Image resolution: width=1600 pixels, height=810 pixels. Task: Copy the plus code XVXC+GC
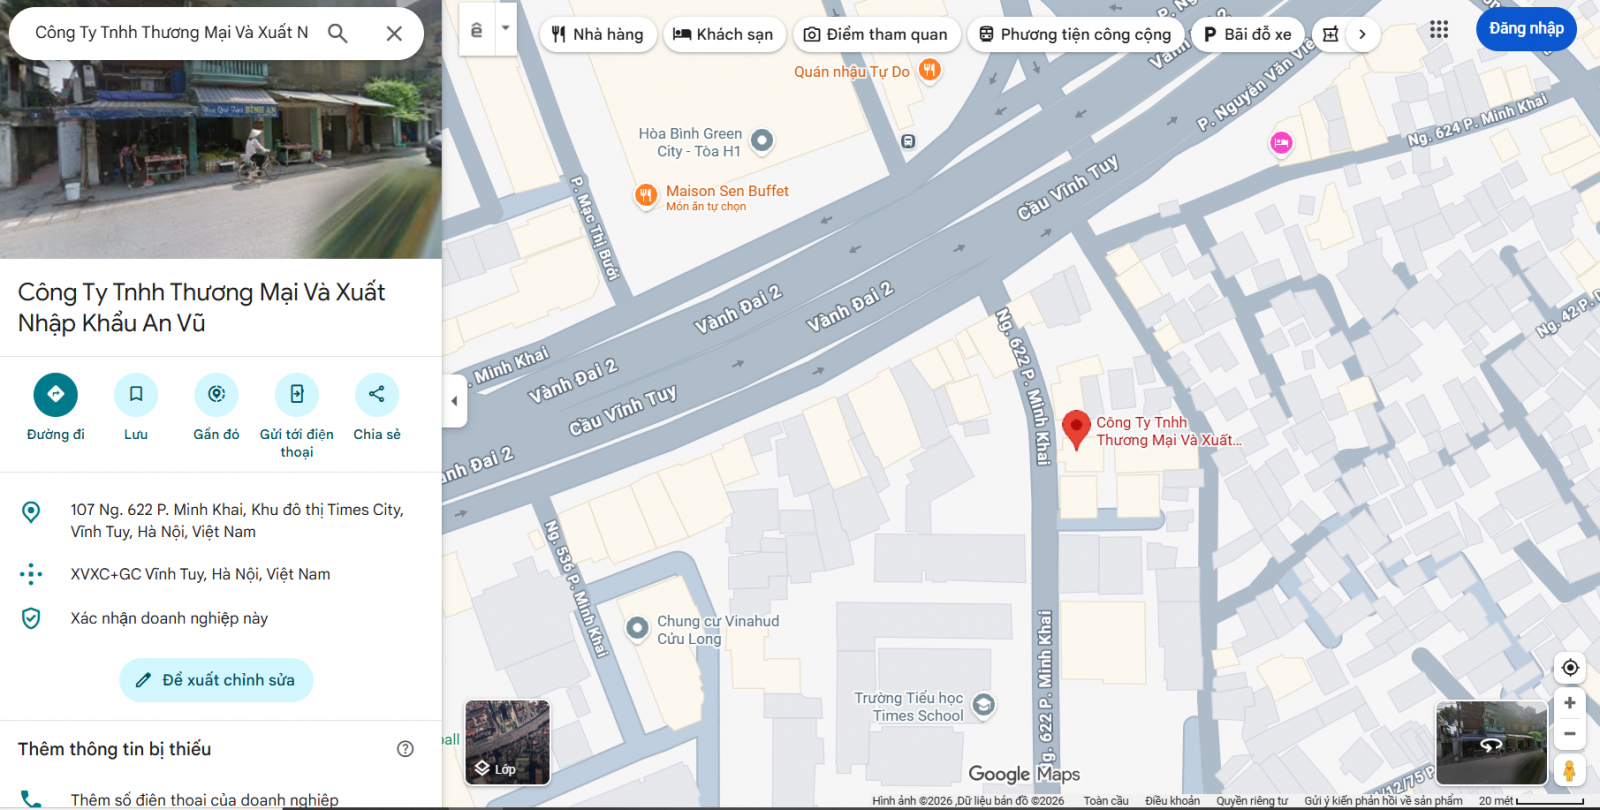click(200, 574)
